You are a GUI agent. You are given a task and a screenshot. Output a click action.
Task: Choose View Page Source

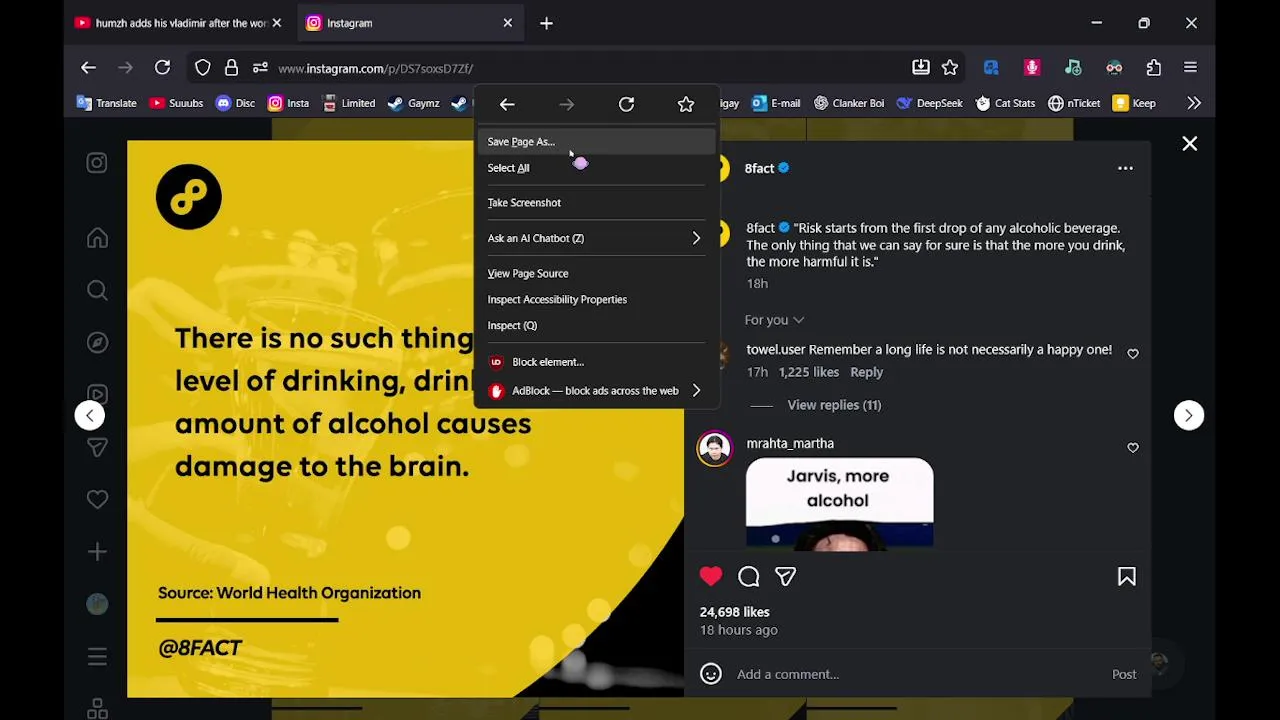pos(596,273)
